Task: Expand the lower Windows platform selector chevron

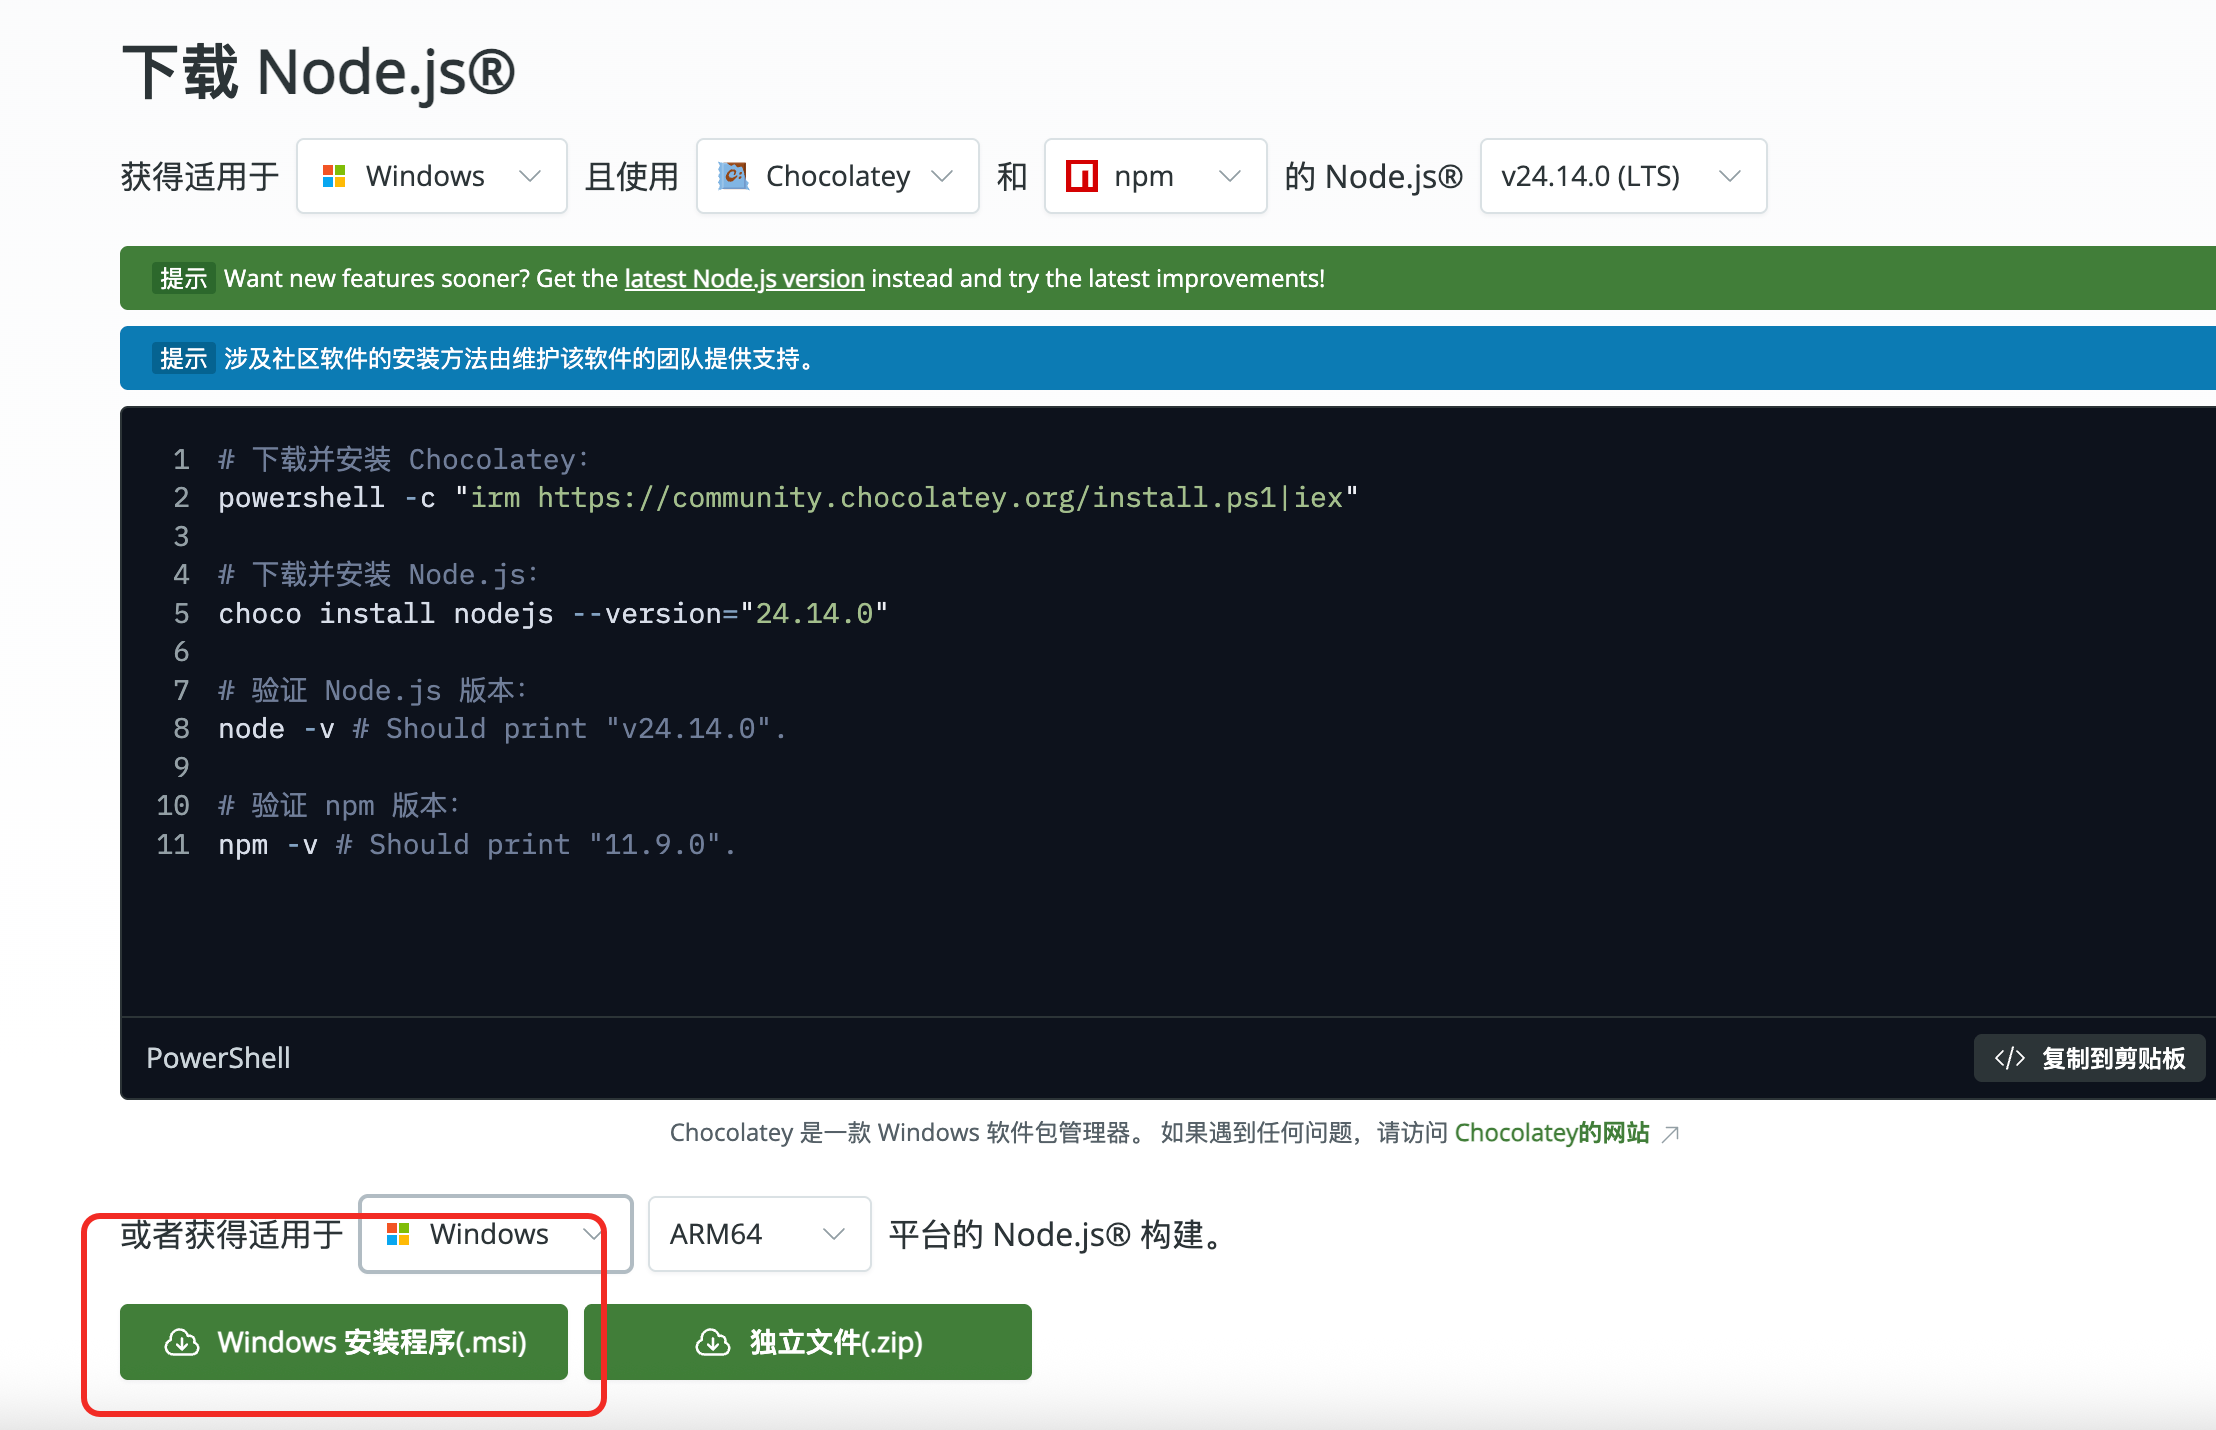Action: 592,1234
